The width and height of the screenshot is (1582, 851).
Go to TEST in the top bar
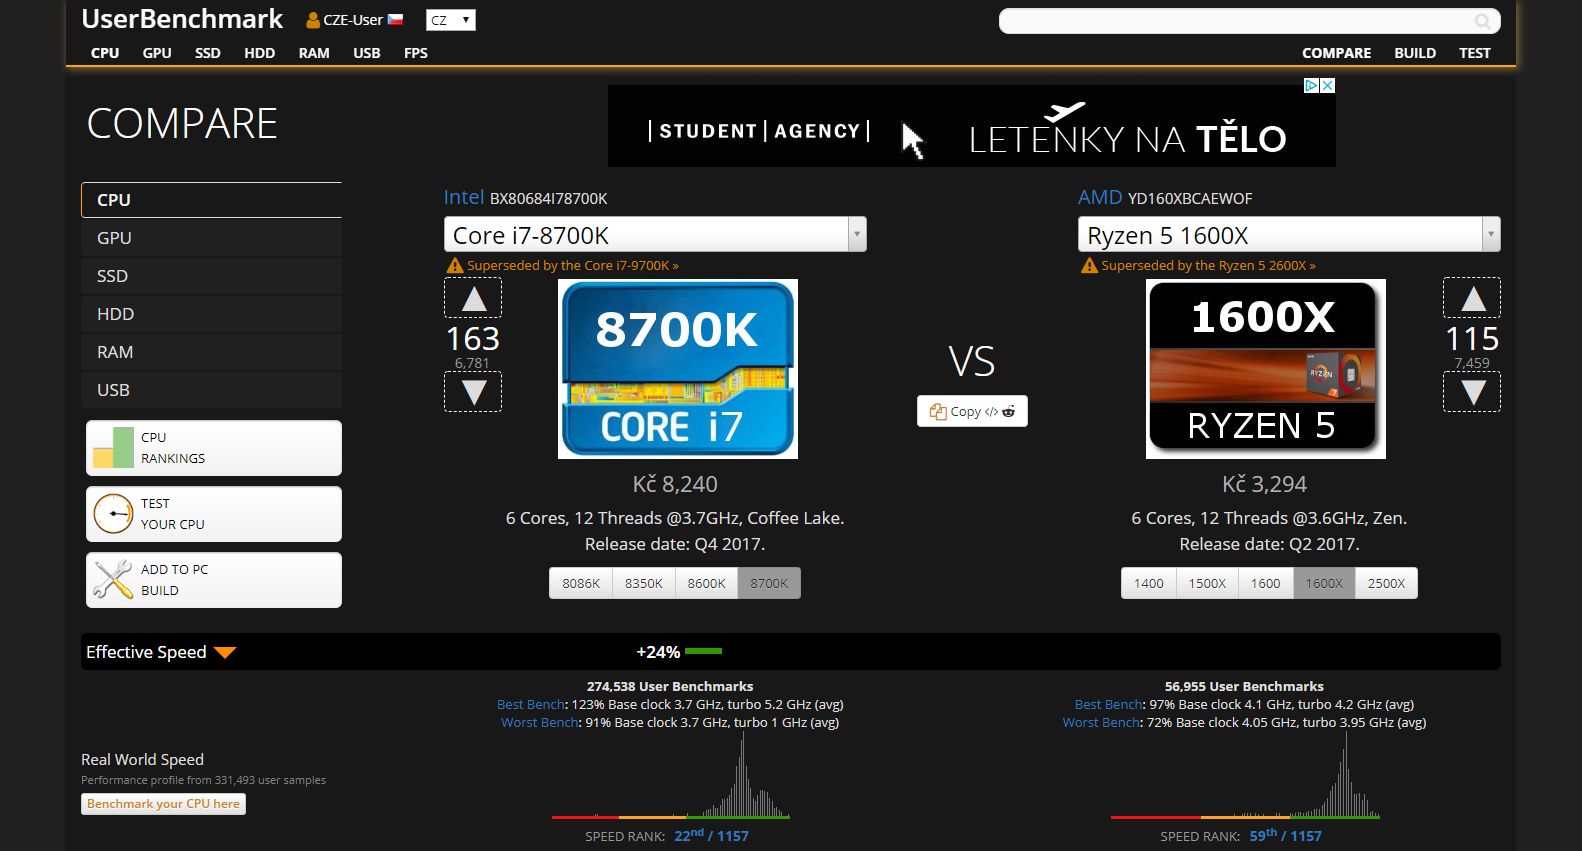tap(1475, 53)
